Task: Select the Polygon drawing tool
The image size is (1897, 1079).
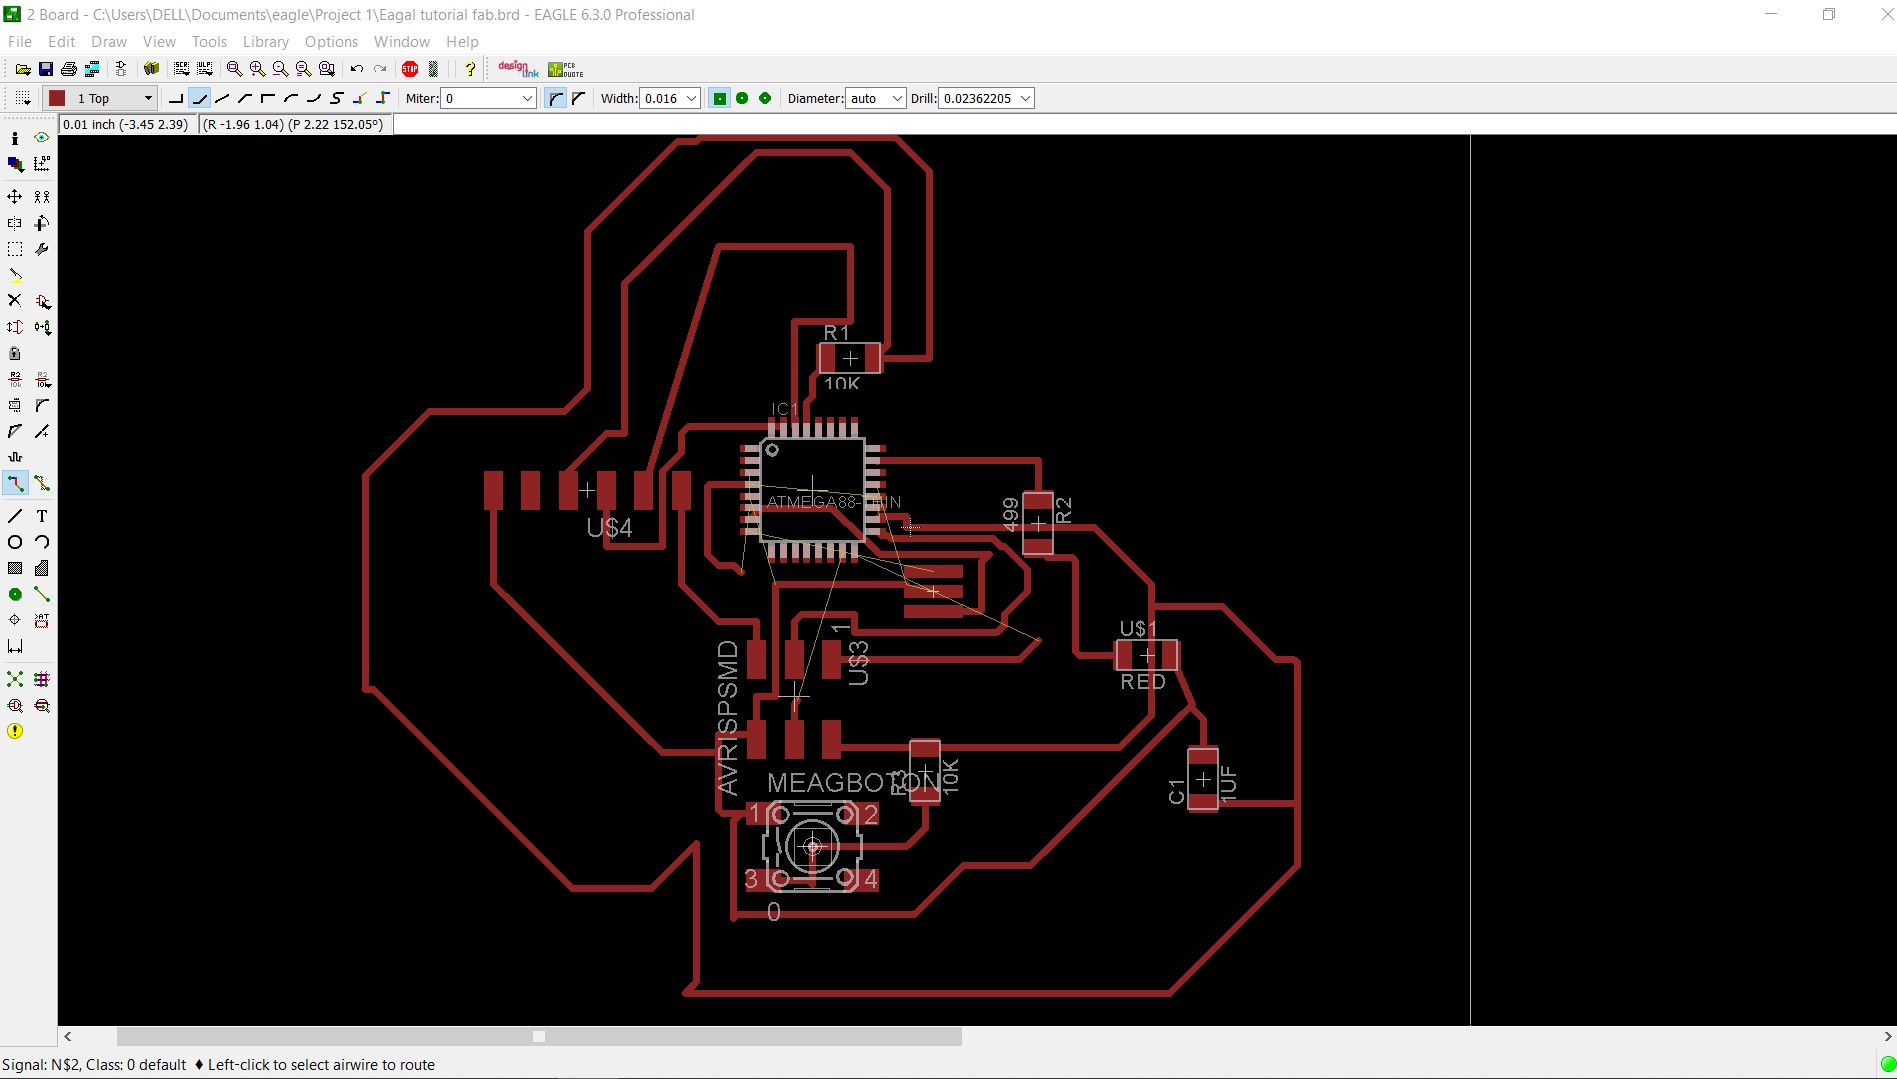Action: click(x=42, y=567)
